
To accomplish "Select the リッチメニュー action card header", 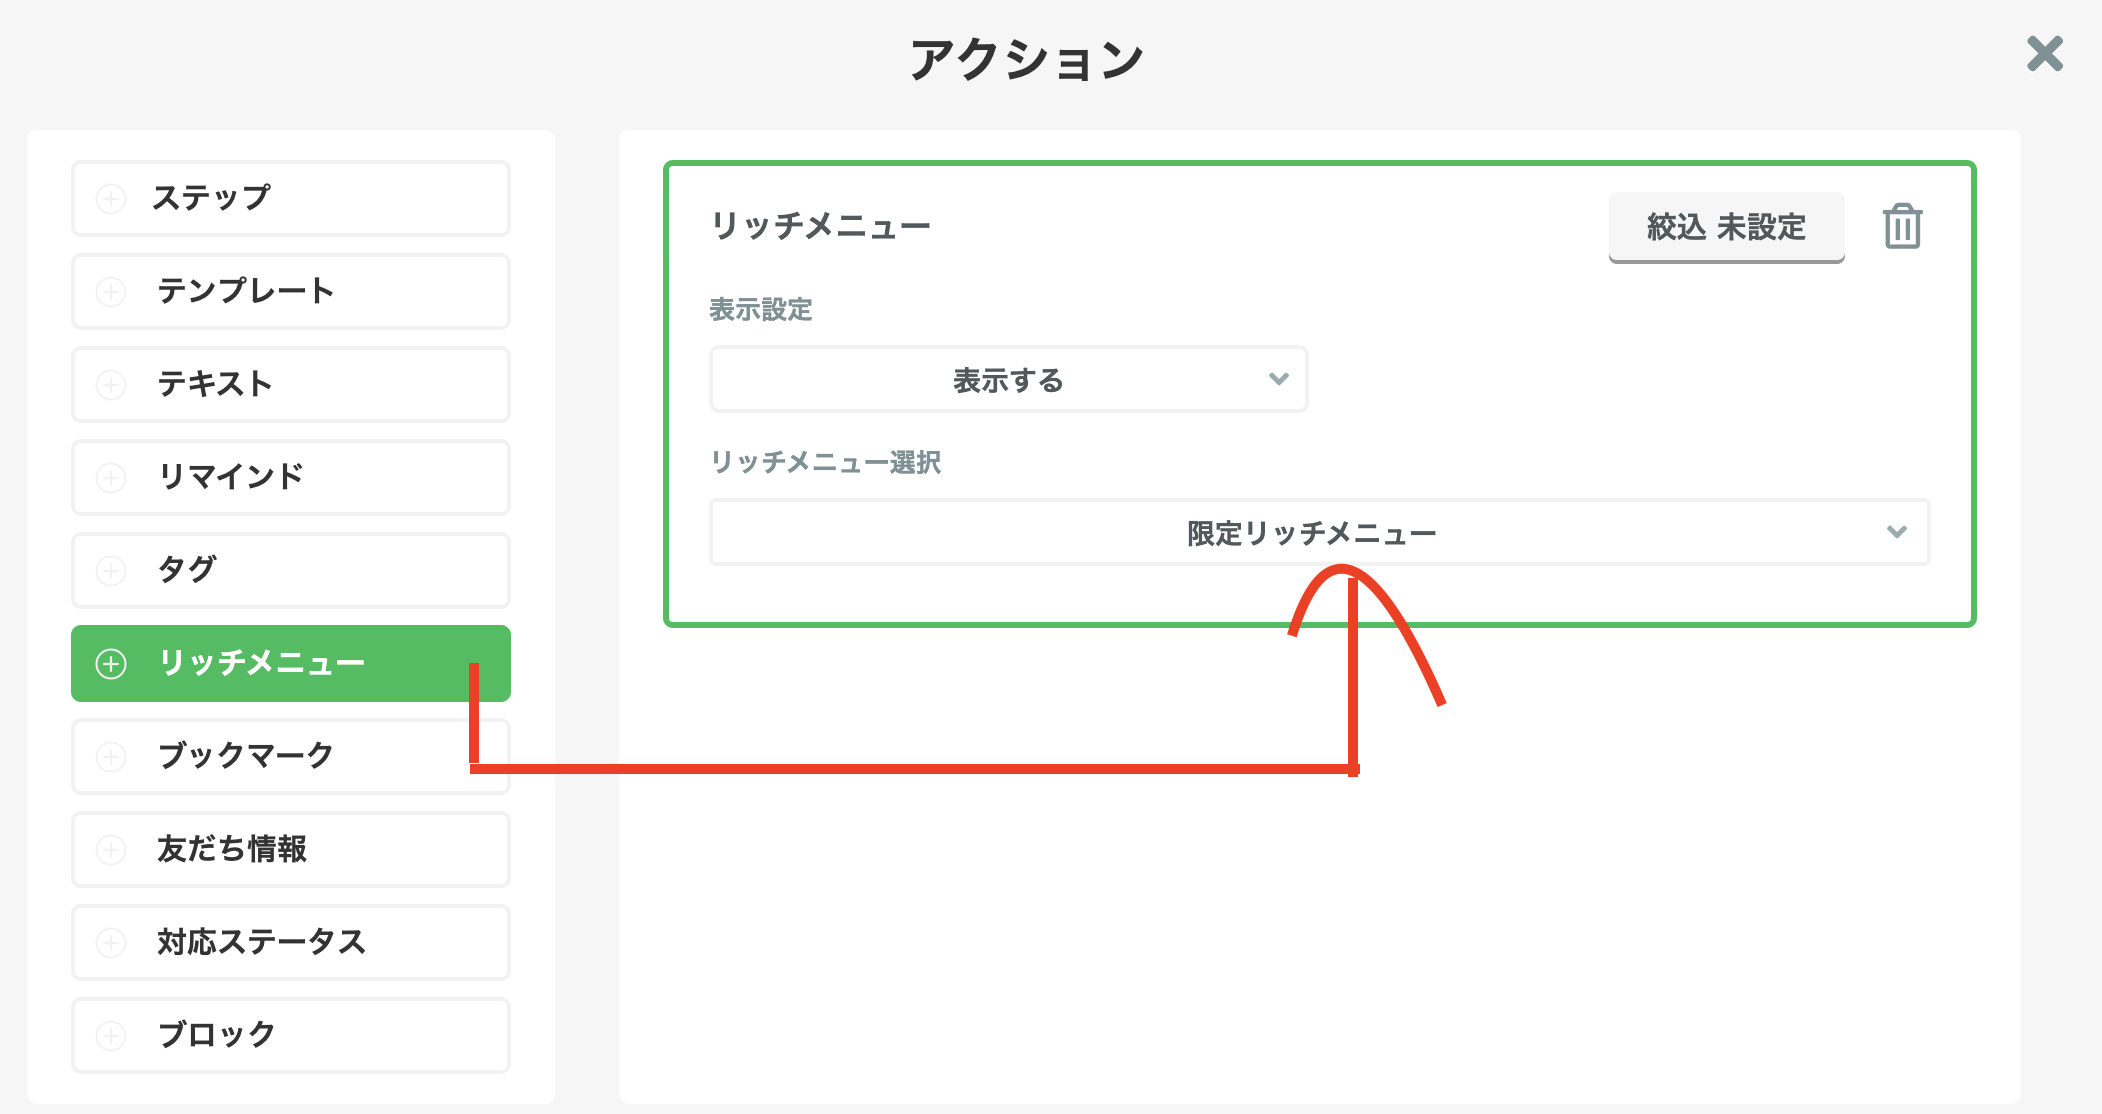I will [x=820, y=226].
